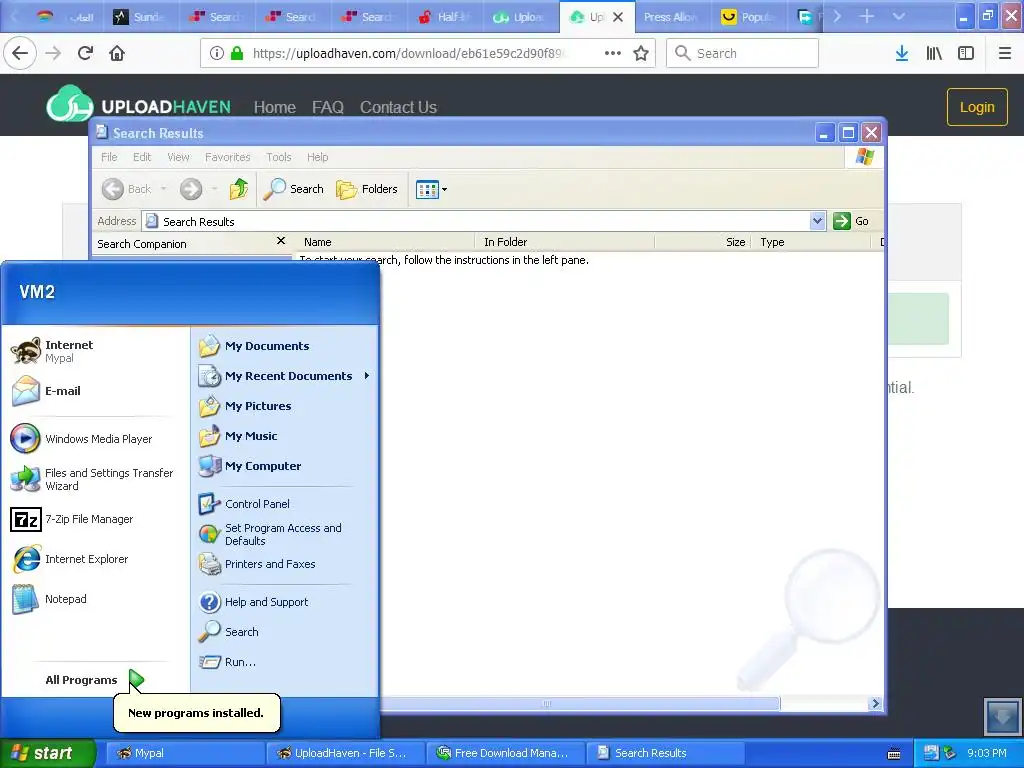The image size is (1024, 768).
Task: Expand My Recent Documents submenu
Action: point(284,376)
